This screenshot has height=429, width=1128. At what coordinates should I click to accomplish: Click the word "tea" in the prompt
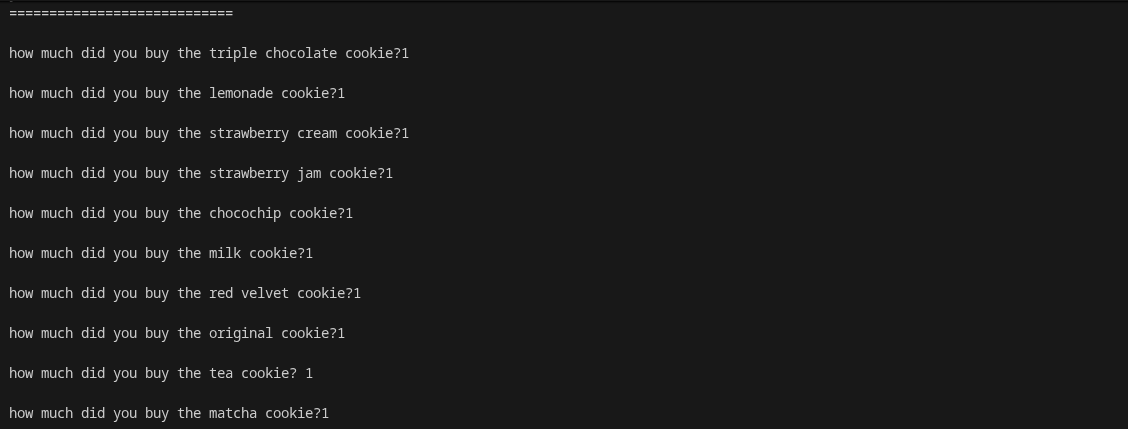[x=221, y=373]
